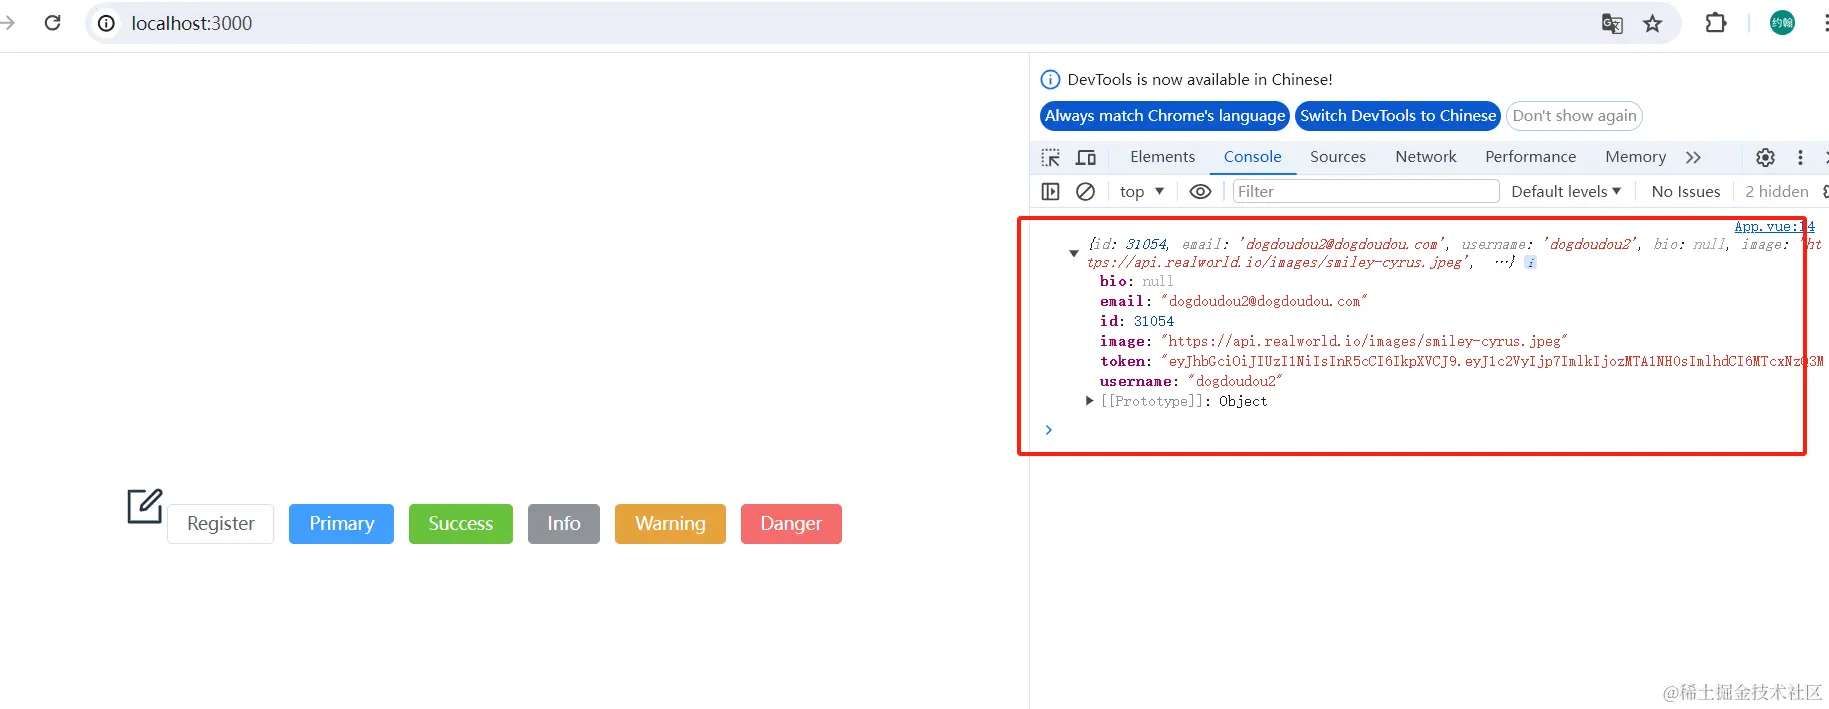Select the username: dogdoudou2 property
This screenshot has height=709, width=1829.
[x=1191, y=381]
